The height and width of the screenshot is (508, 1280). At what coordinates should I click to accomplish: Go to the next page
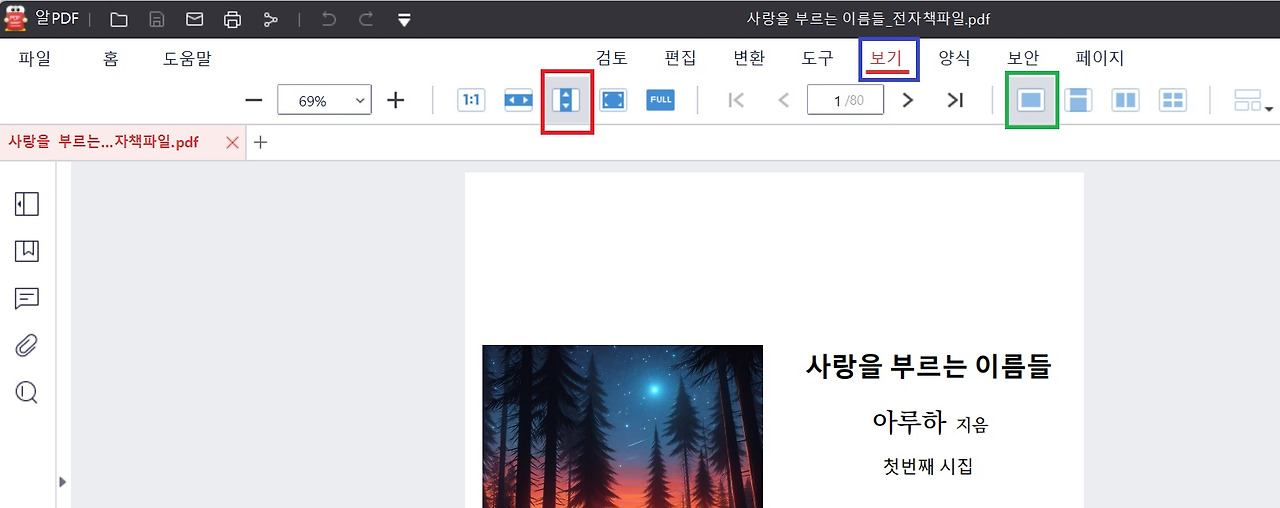(908, 100)
